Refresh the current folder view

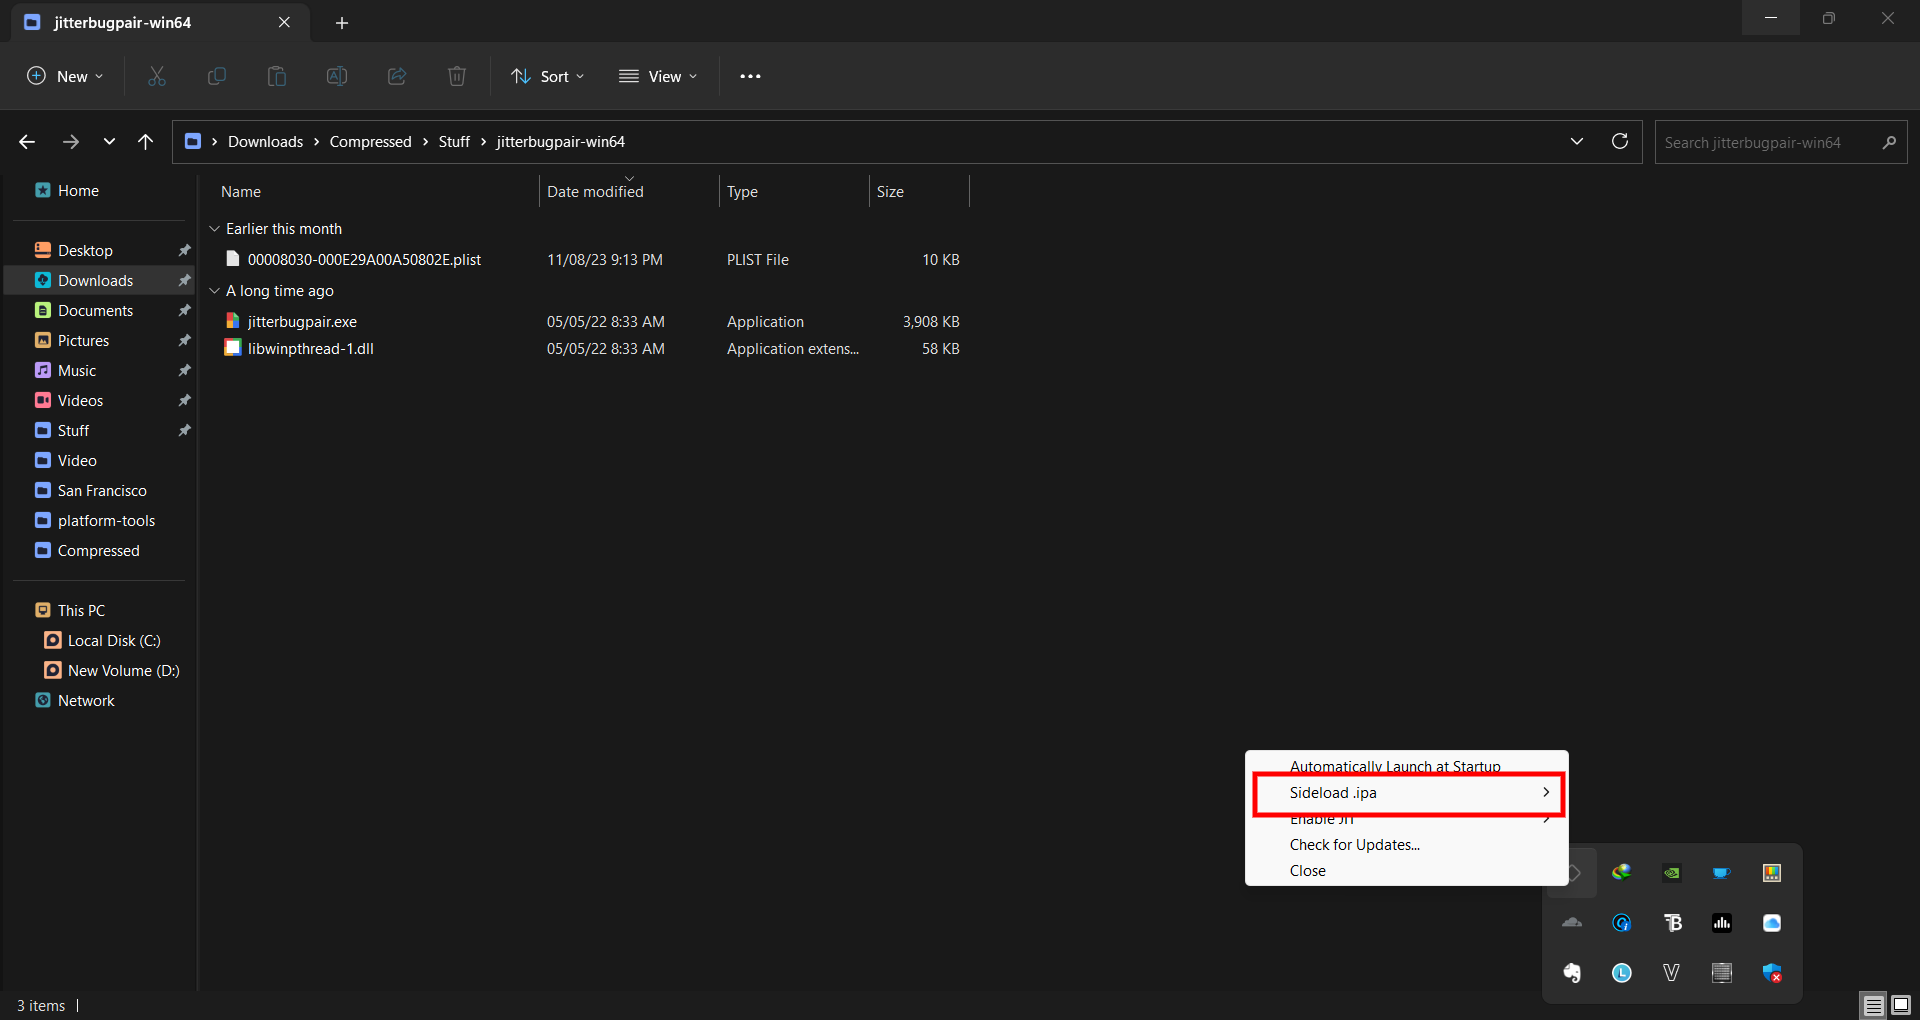[x=1620, y=141]
